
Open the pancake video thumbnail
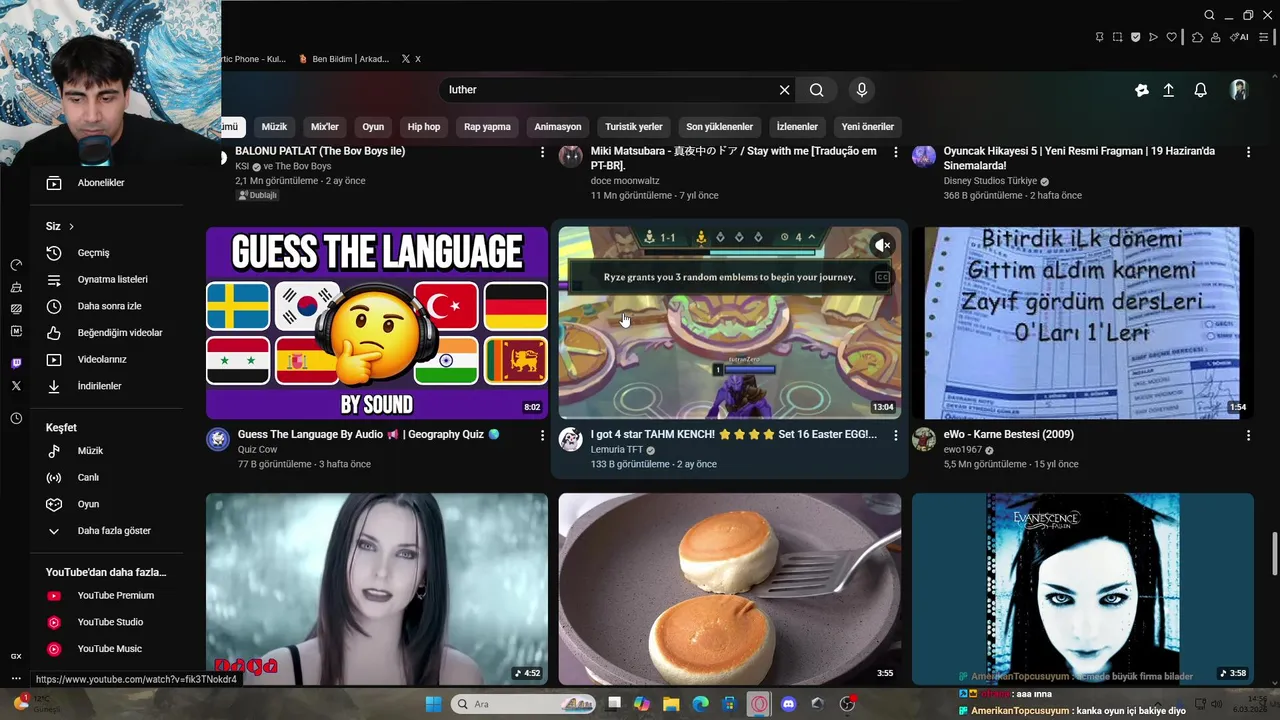pyautogui.click(x=730, y=589)
